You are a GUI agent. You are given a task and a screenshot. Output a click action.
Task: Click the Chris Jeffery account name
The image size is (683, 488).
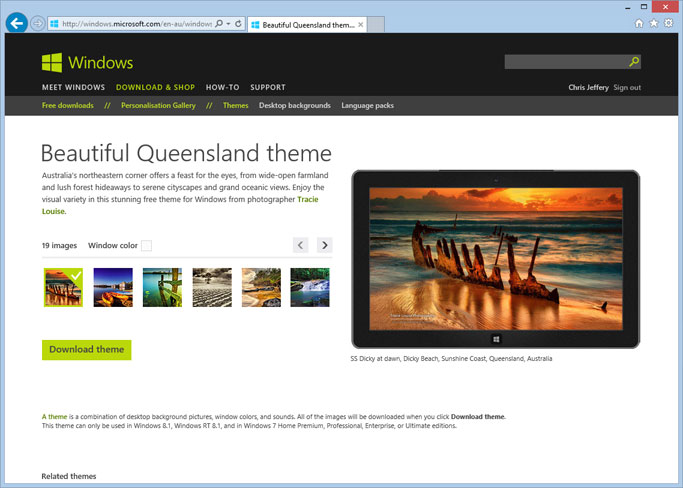(x=588, y=88)
